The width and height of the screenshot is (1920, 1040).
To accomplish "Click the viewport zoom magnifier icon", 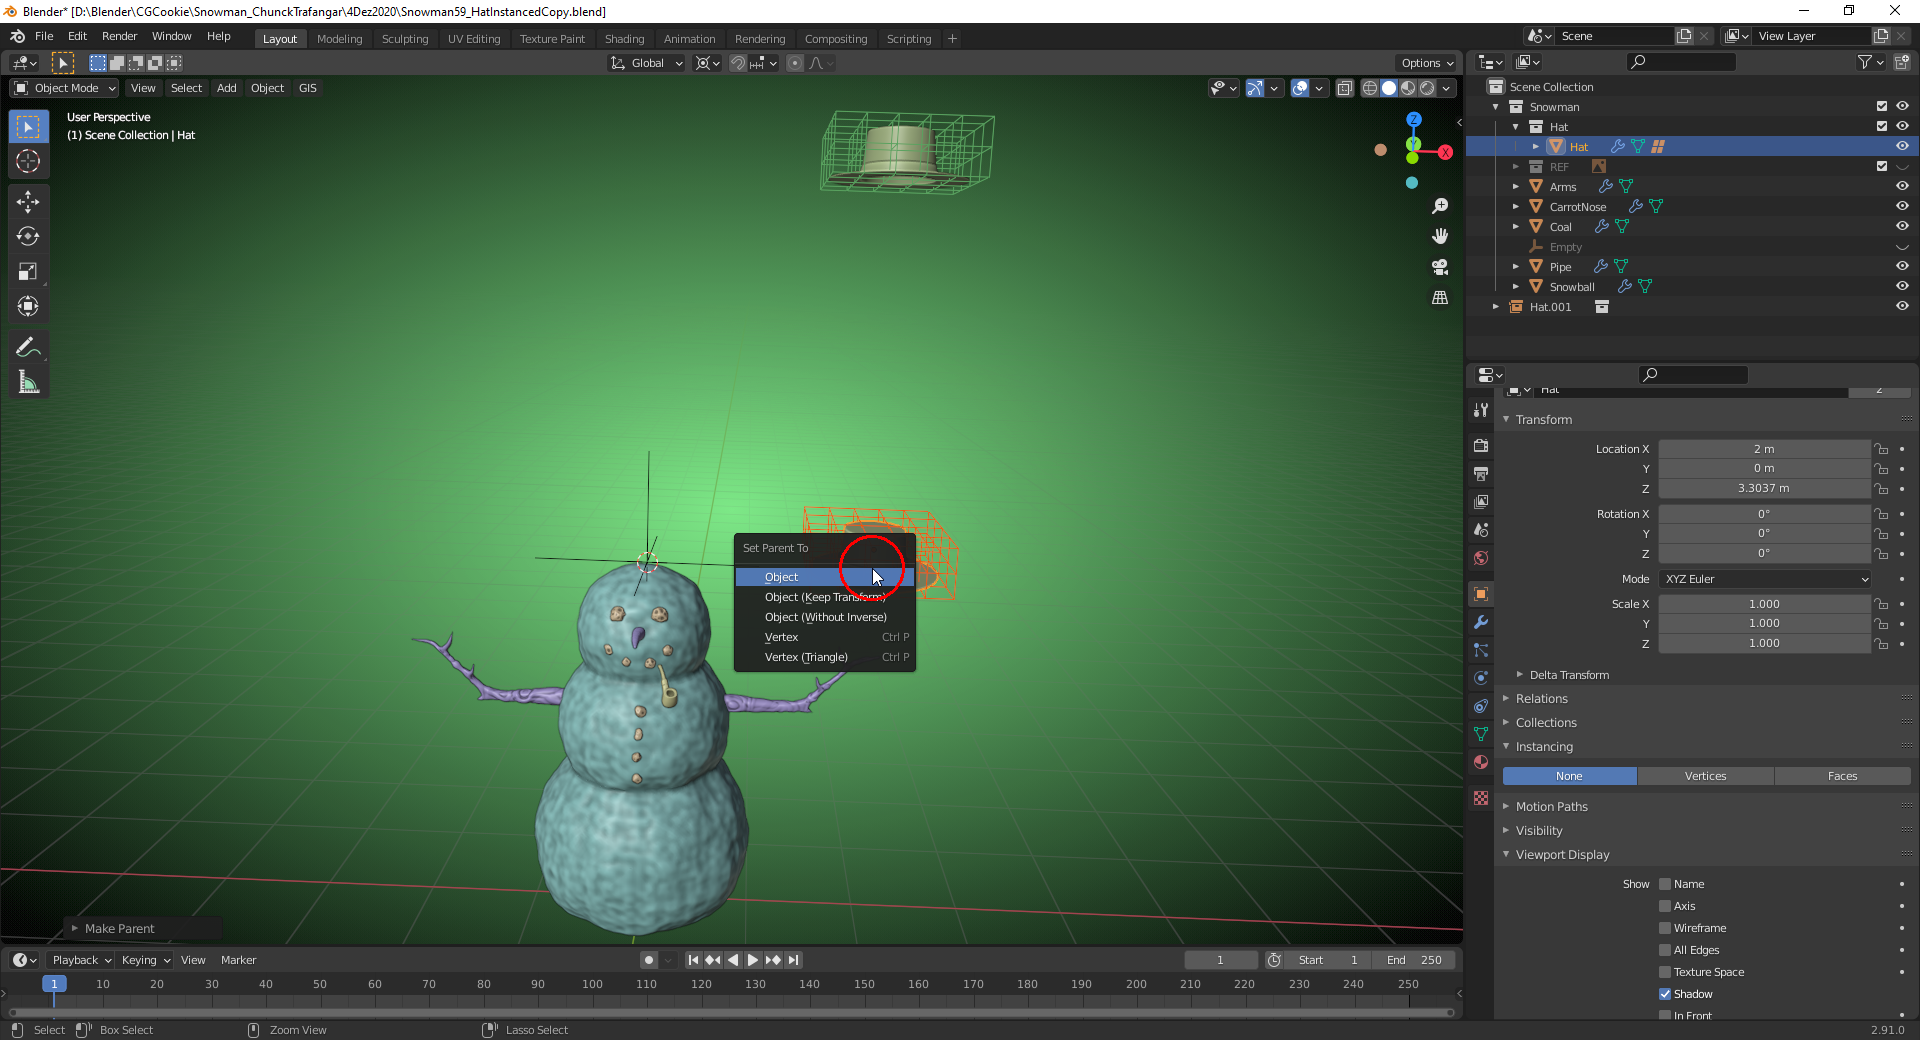I will point(1440,206).
